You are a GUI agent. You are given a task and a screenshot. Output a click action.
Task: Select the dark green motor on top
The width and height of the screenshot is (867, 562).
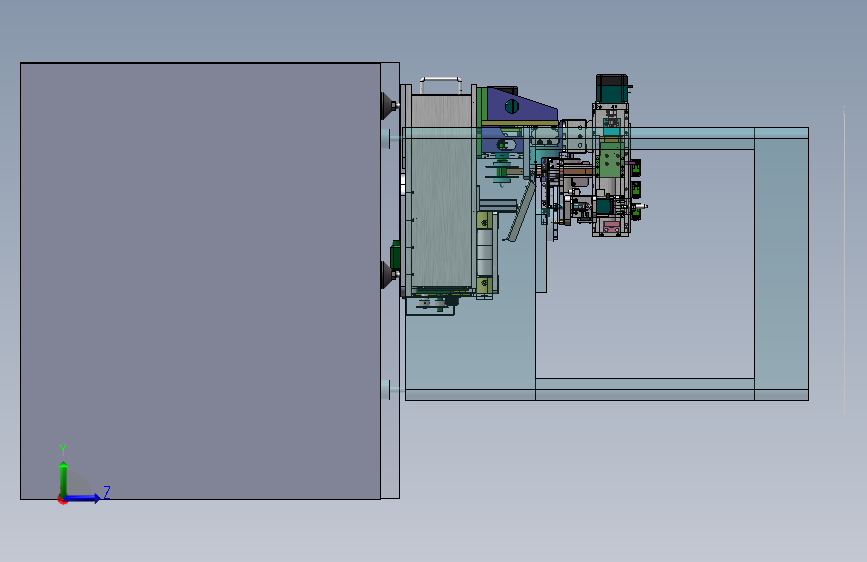click(612, 89)
